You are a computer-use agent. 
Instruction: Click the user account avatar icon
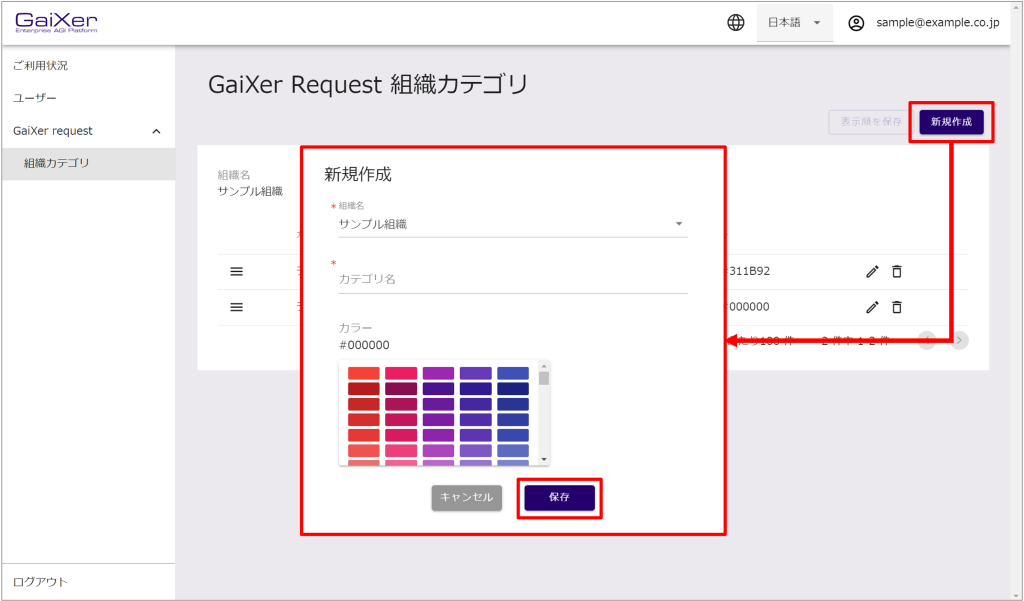pyautogui.click(x=856, y=23)
